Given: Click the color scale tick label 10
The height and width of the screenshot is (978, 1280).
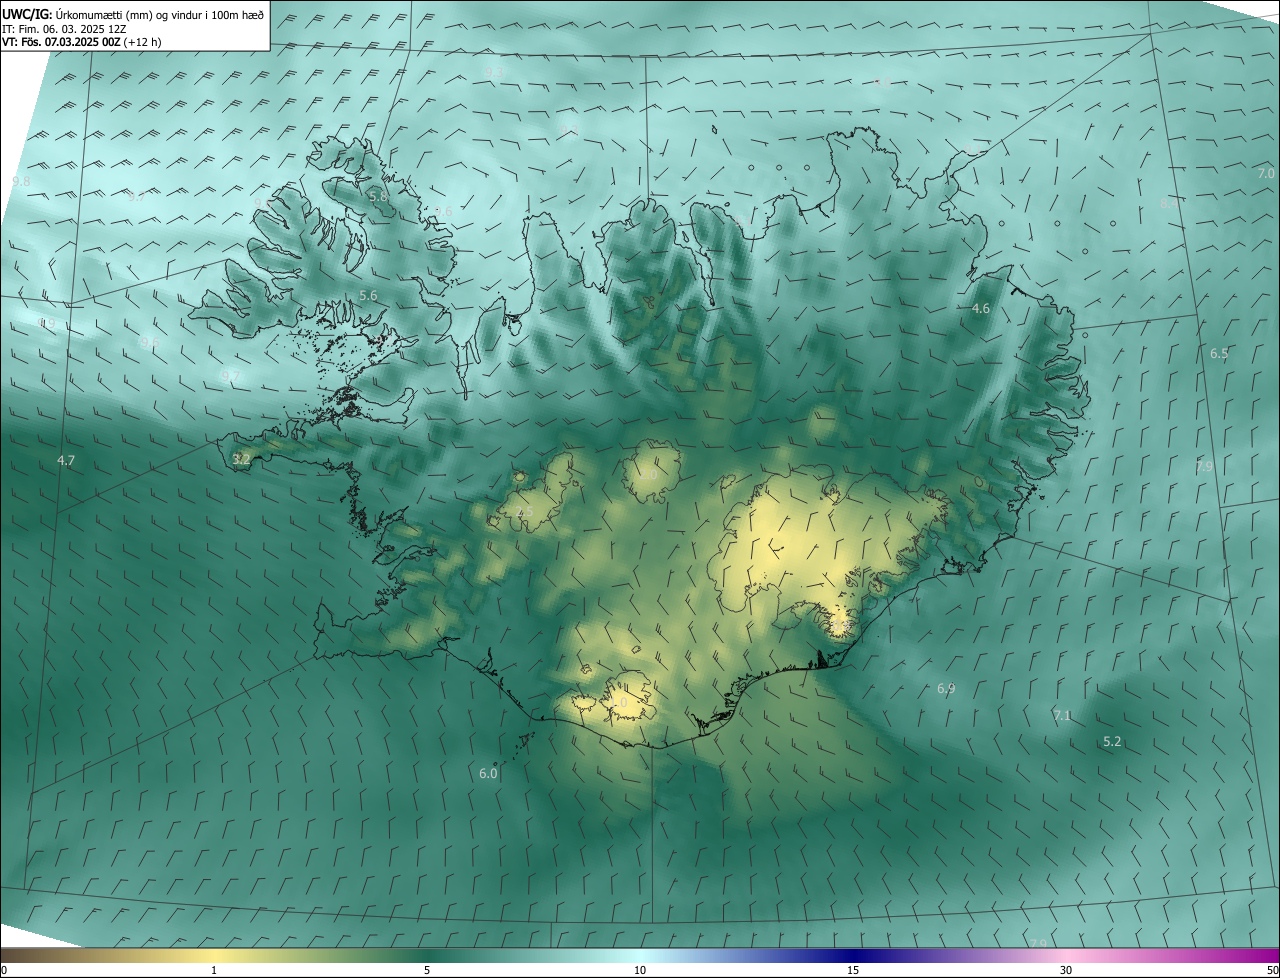Looking at the screenshot, I should pos(640,971).
